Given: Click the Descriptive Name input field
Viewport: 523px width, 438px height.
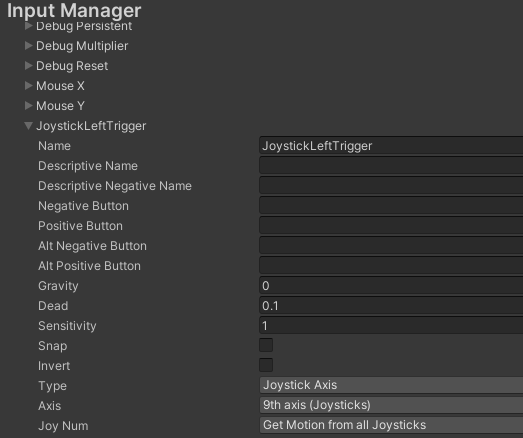Looking at the screenshot, I should coord(391,165).
